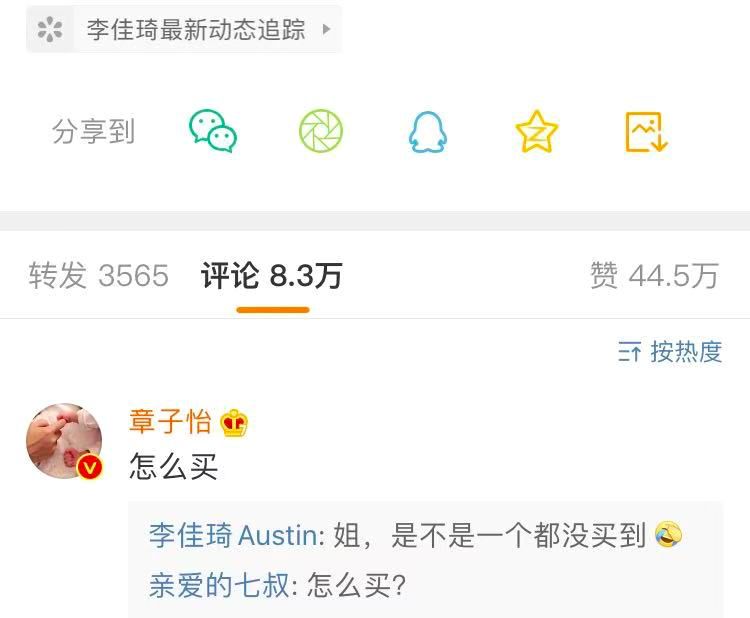Tap the comment text 怎么买

point(174,466)
